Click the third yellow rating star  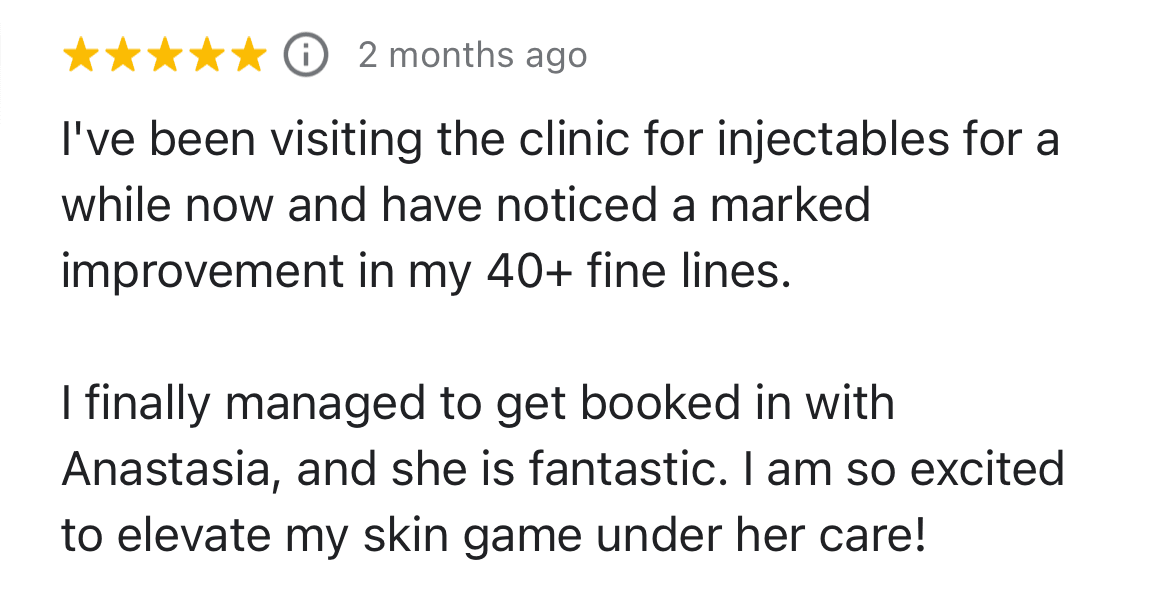pyautogui.click(x=164, y=56)
